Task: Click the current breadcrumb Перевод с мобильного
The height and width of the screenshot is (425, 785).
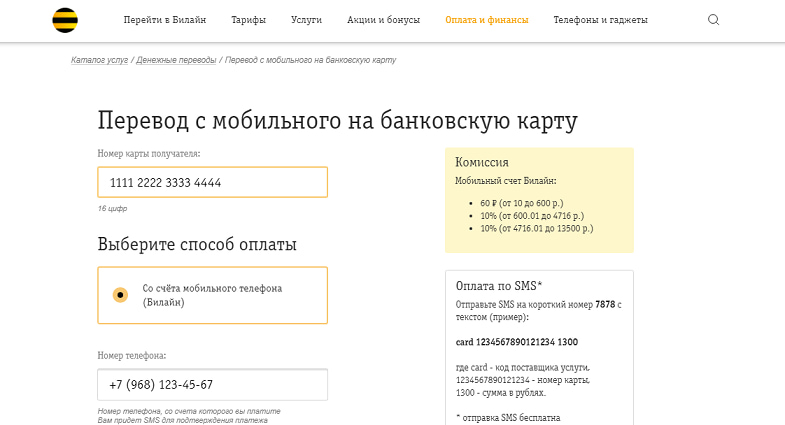Action: point(310,60)
